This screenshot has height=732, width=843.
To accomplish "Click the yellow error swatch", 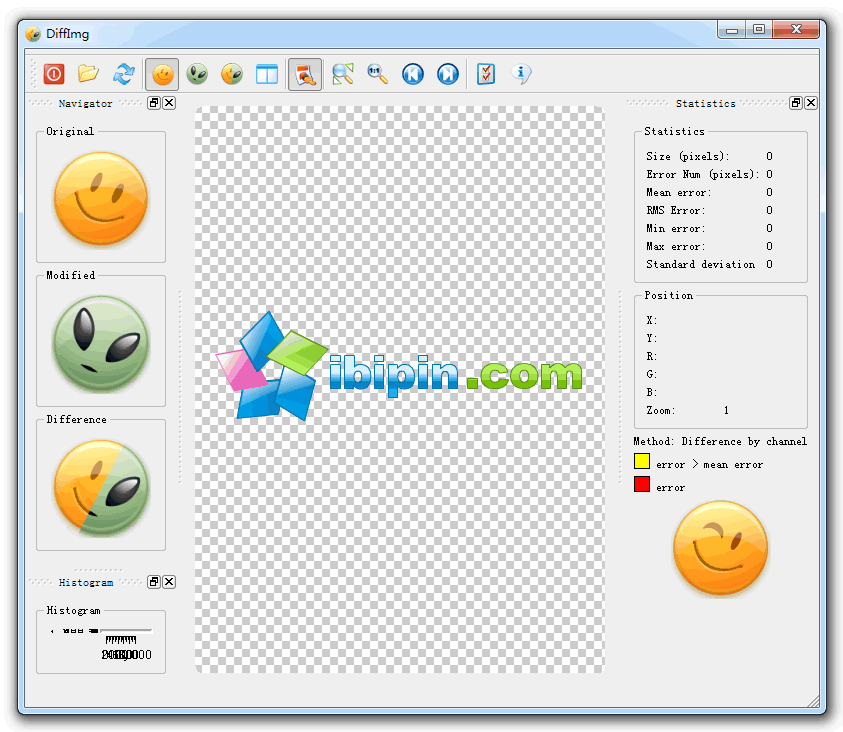I will pos(642,461).
